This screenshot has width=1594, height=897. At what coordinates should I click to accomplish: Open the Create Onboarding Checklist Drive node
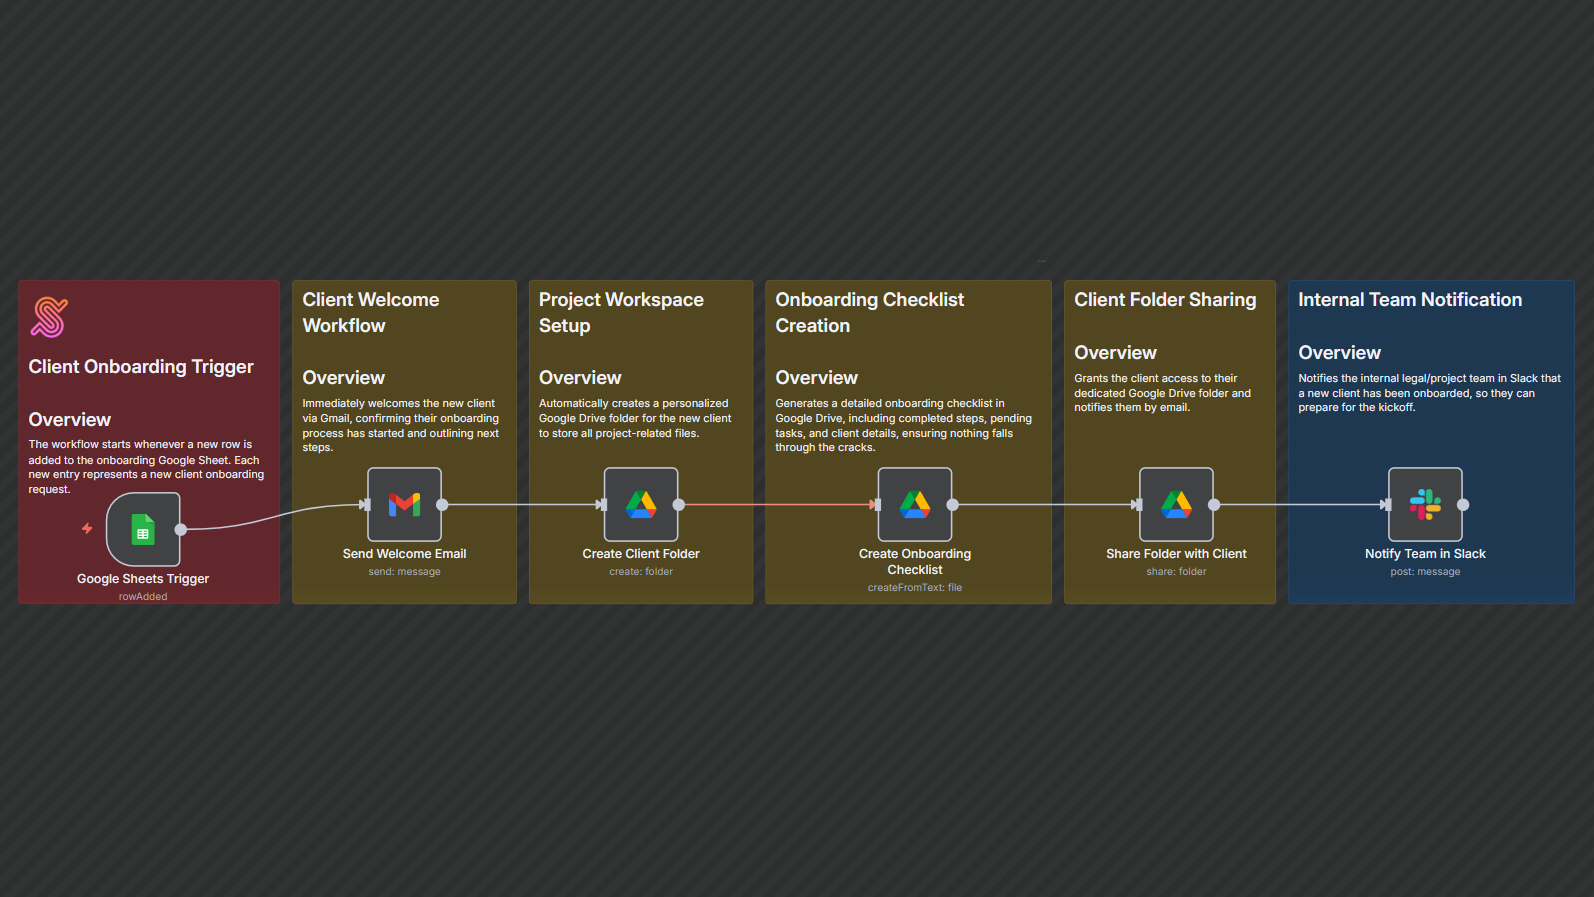point(914,505)
